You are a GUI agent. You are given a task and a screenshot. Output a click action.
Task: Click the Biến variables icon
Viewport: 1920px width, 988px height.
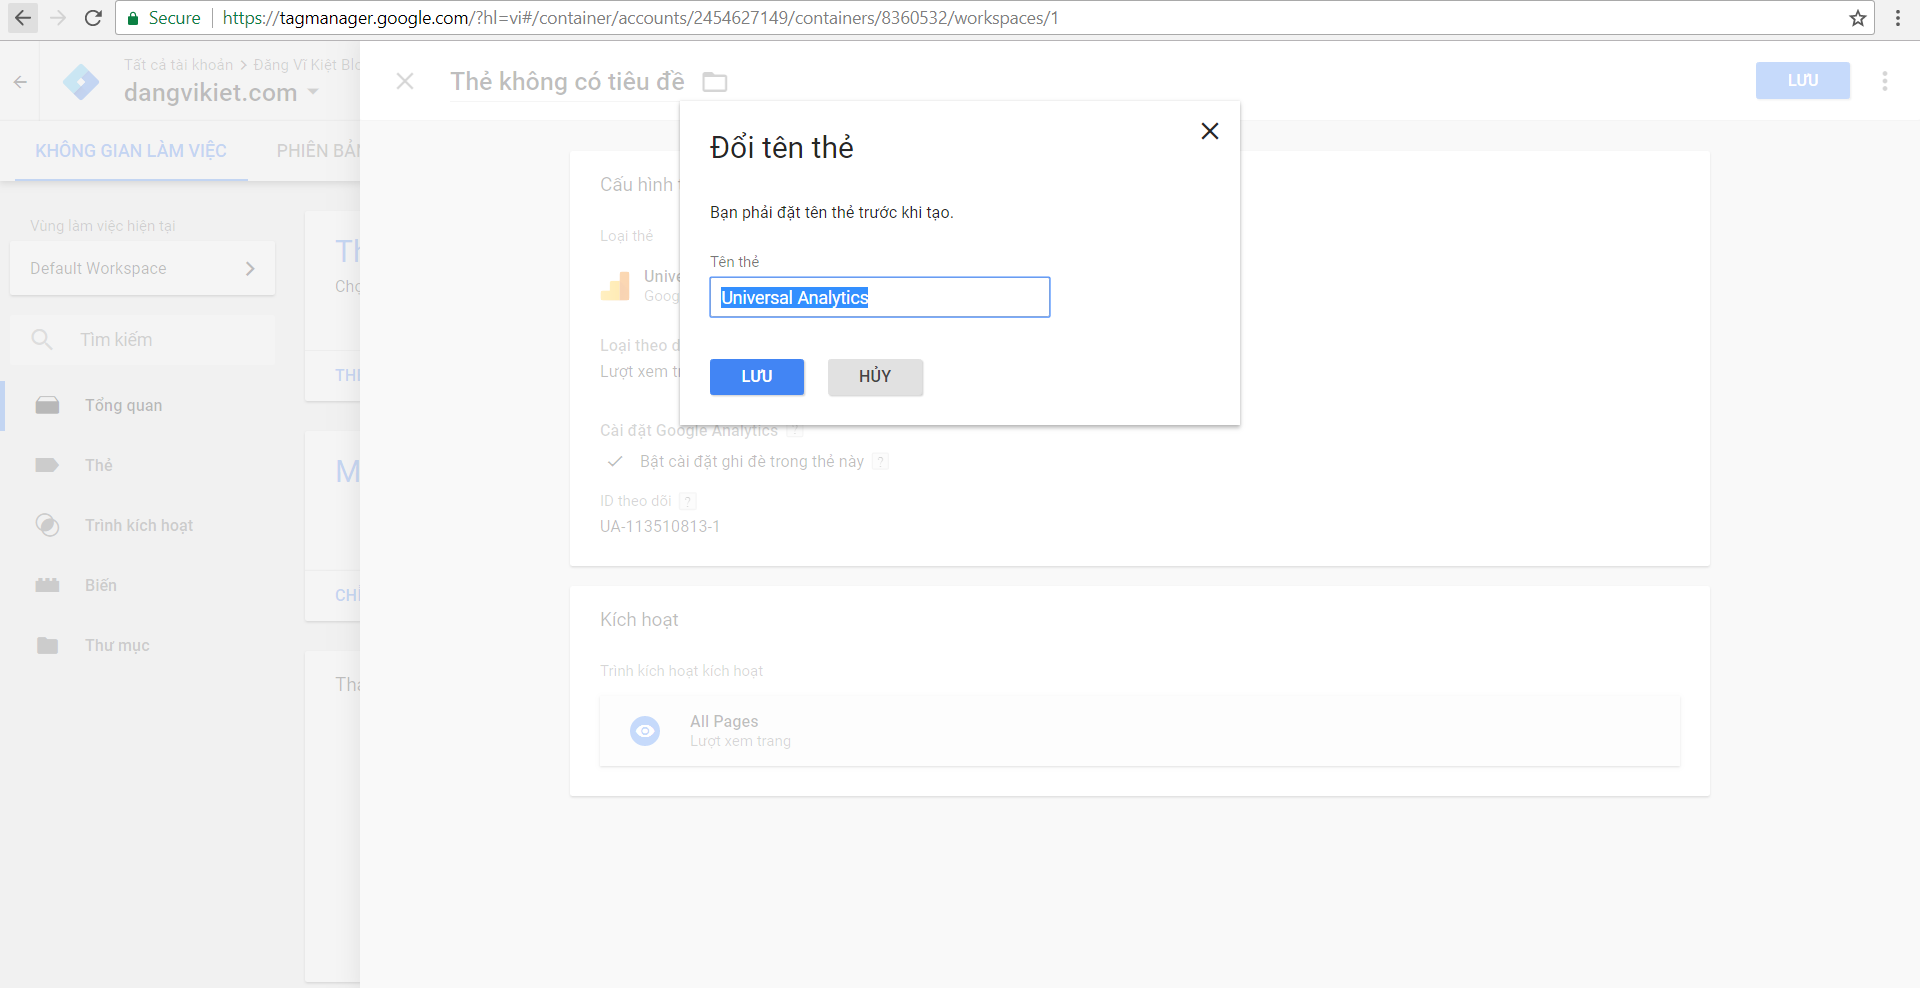tap(47, 585)
